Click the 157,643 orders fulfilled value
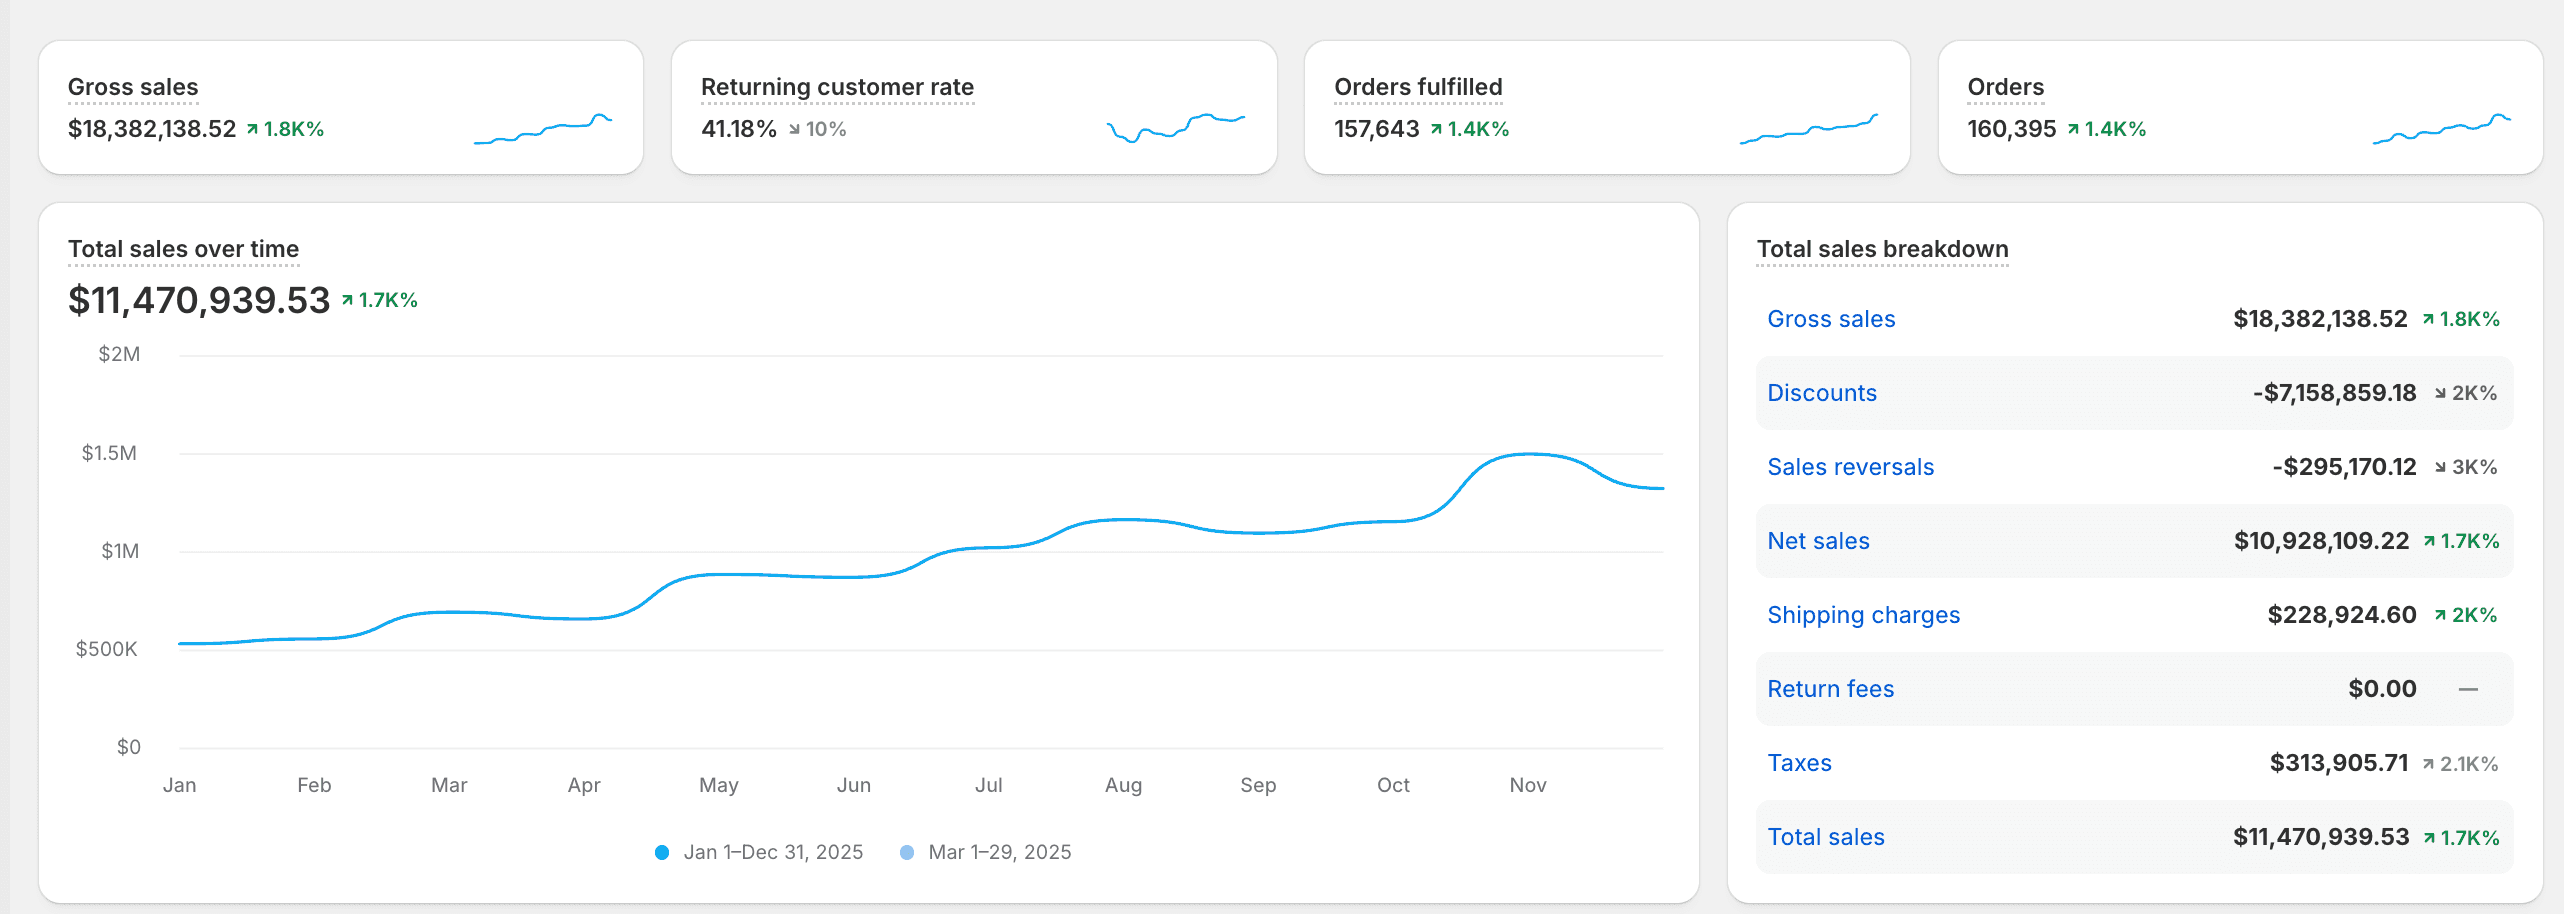This screenshot has width=2564, height=914. click(x=1377, y=129)
